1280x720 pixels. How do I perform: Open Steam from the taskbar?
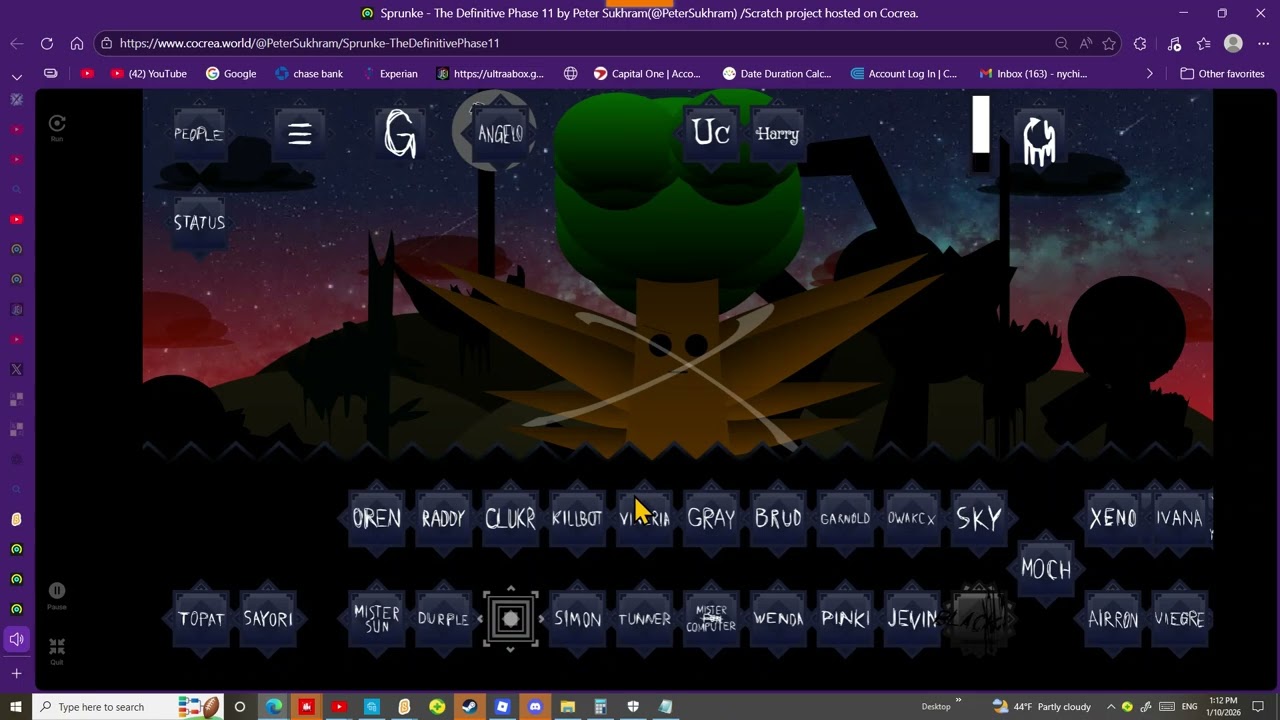[469, 706]
